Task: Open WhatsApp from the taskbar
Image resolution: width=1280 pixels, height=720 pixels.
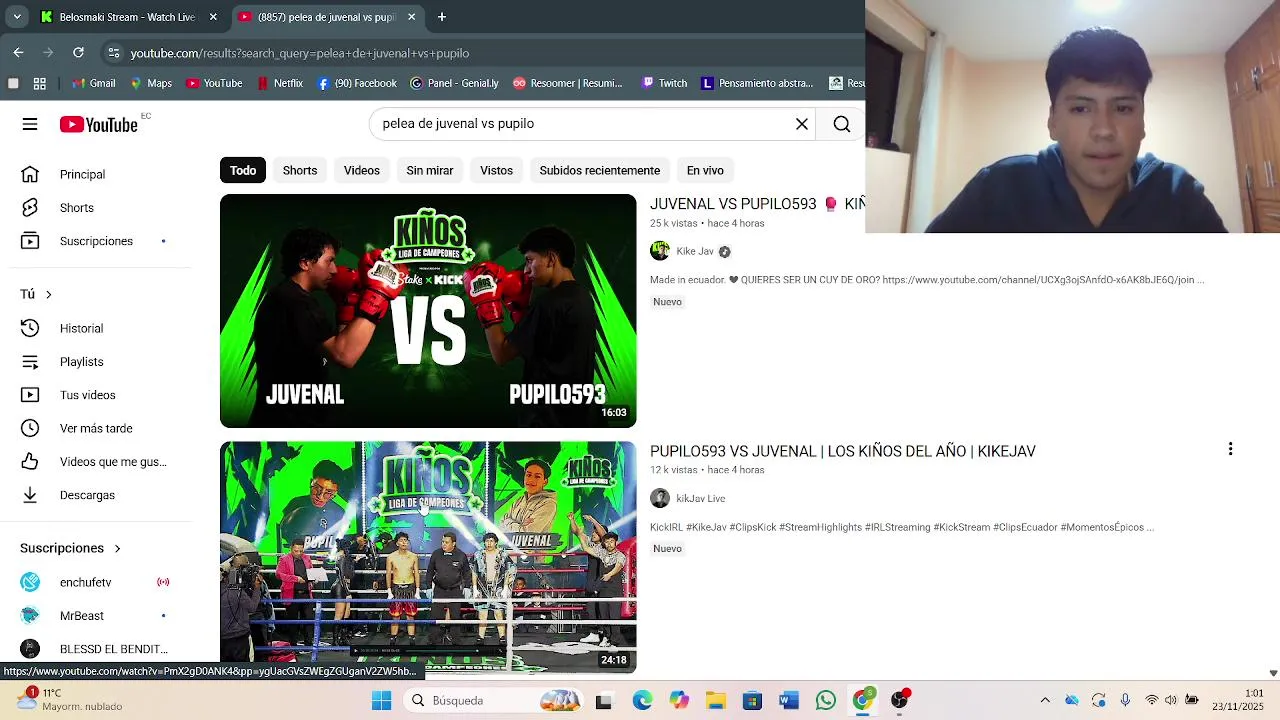Action: pos(825,700)
